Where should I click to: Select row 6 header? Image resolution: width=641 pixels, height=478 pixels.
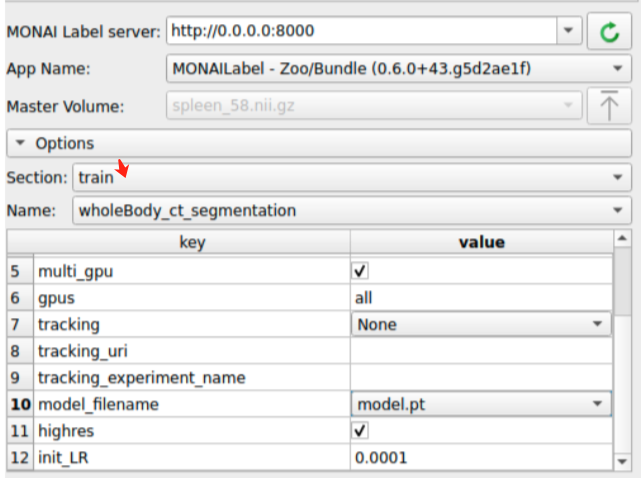click(x=20, y=298)
